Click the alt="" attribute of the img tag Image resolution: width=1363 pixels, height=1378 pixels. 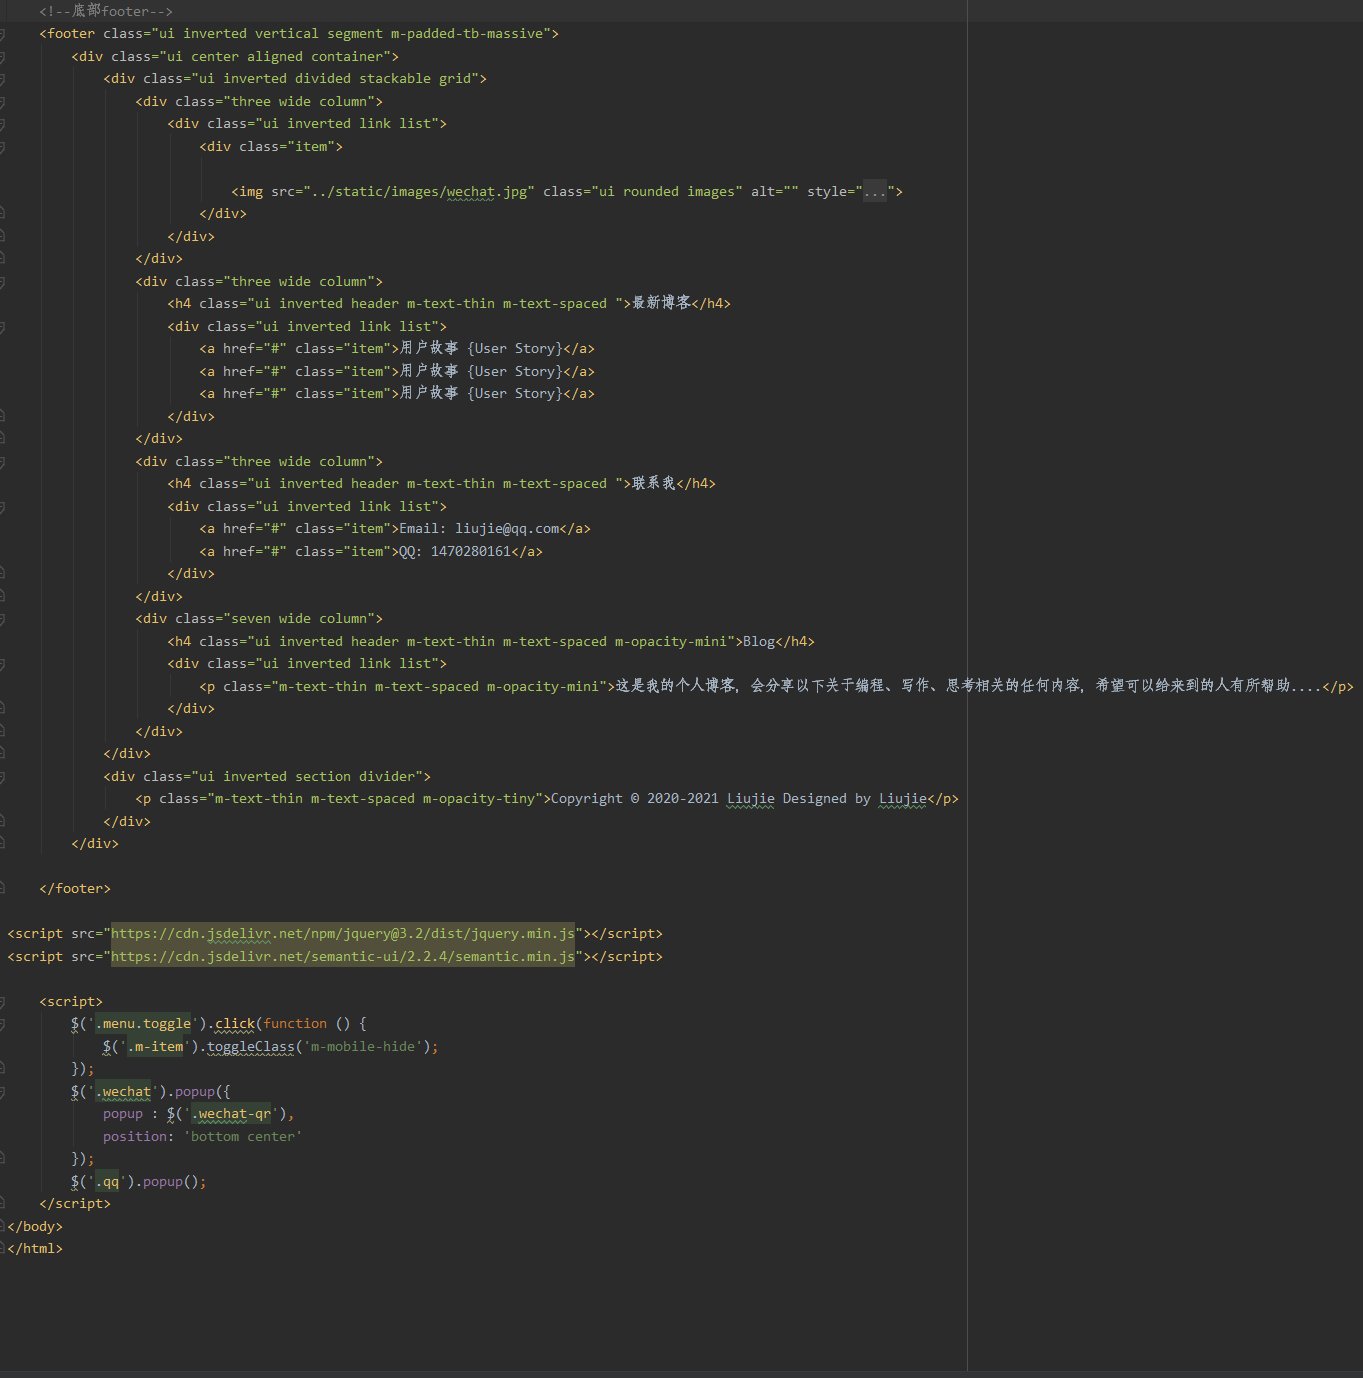click(775, 191)
